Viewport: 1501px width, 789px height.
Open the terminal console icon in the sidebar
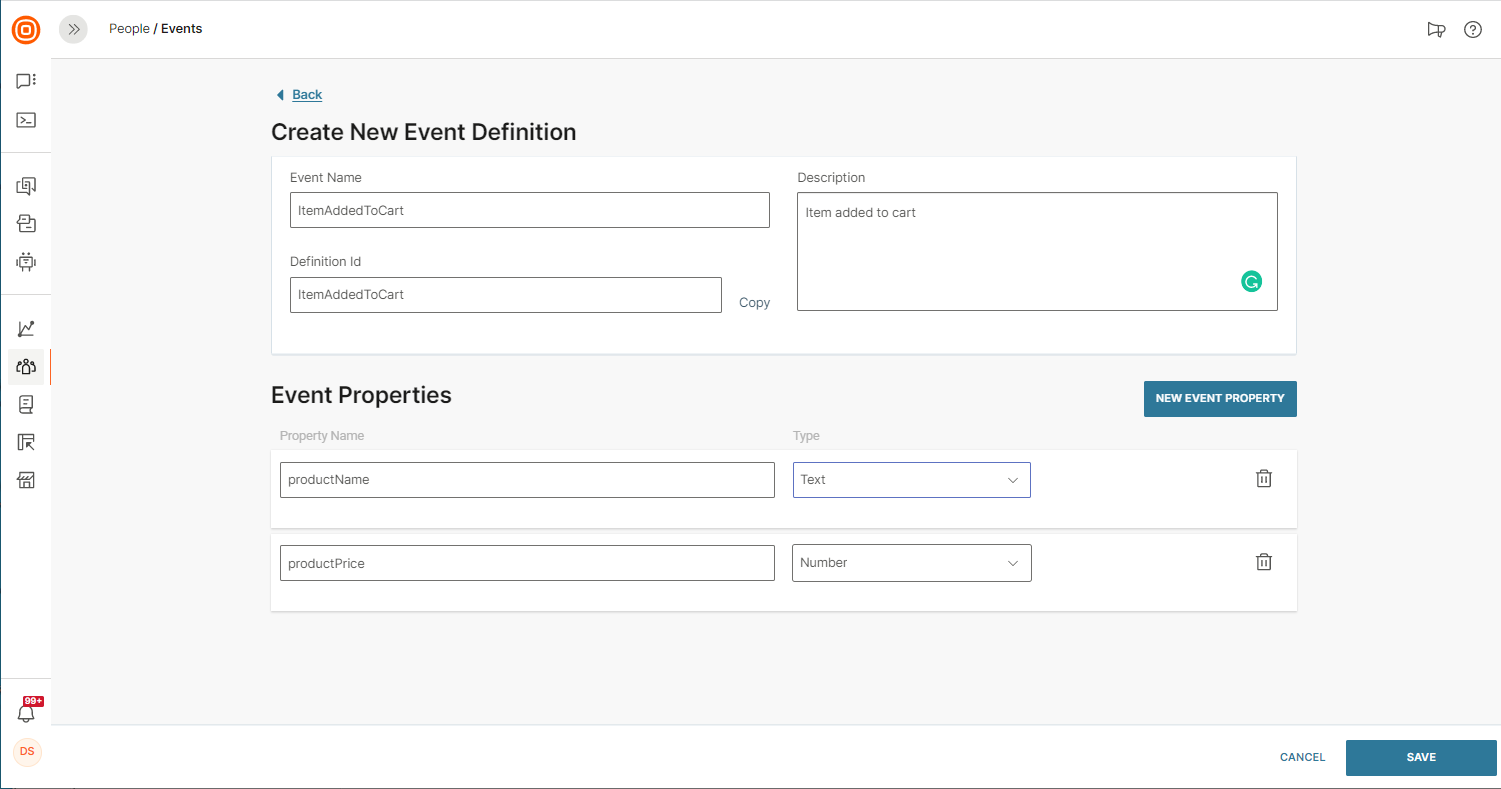tap(26, 120)
